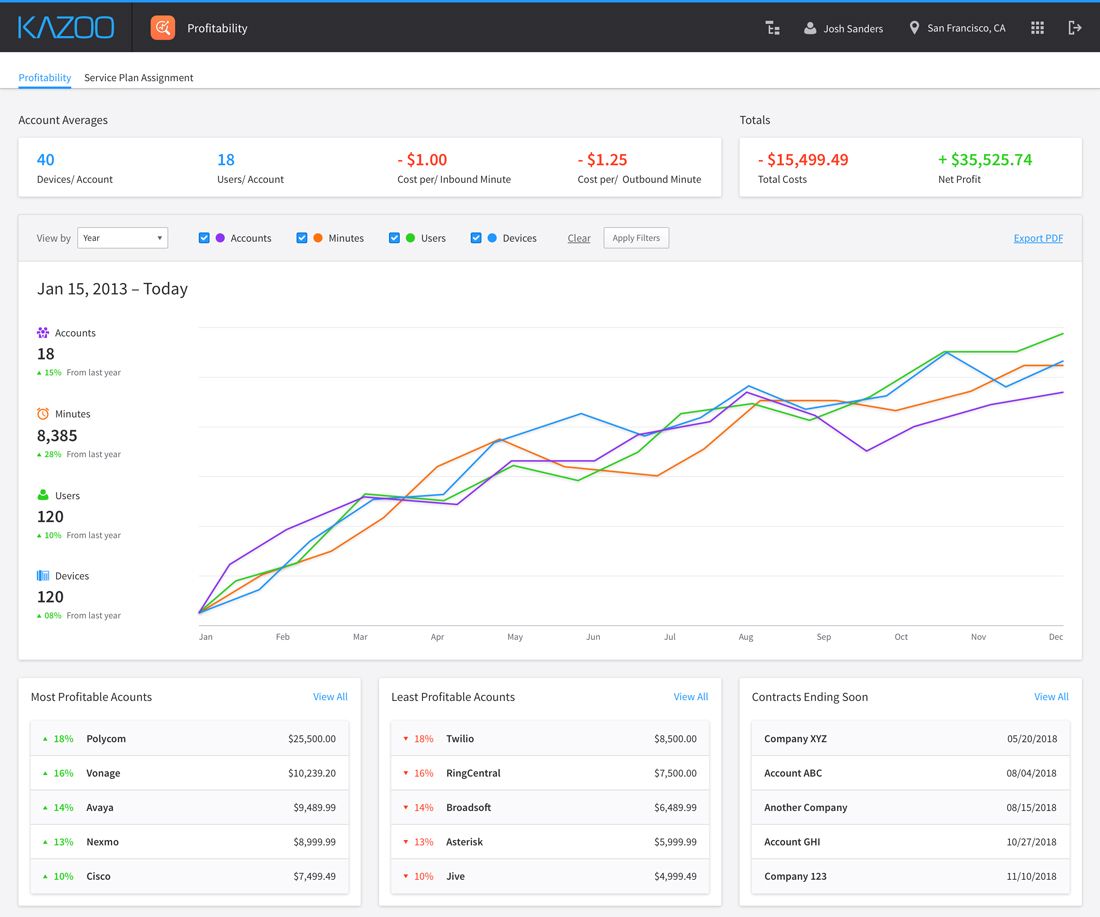The width and height of the screenshot is (1100, 917).
Task: Select the Profitability tab
Action: tap(45, 78)
